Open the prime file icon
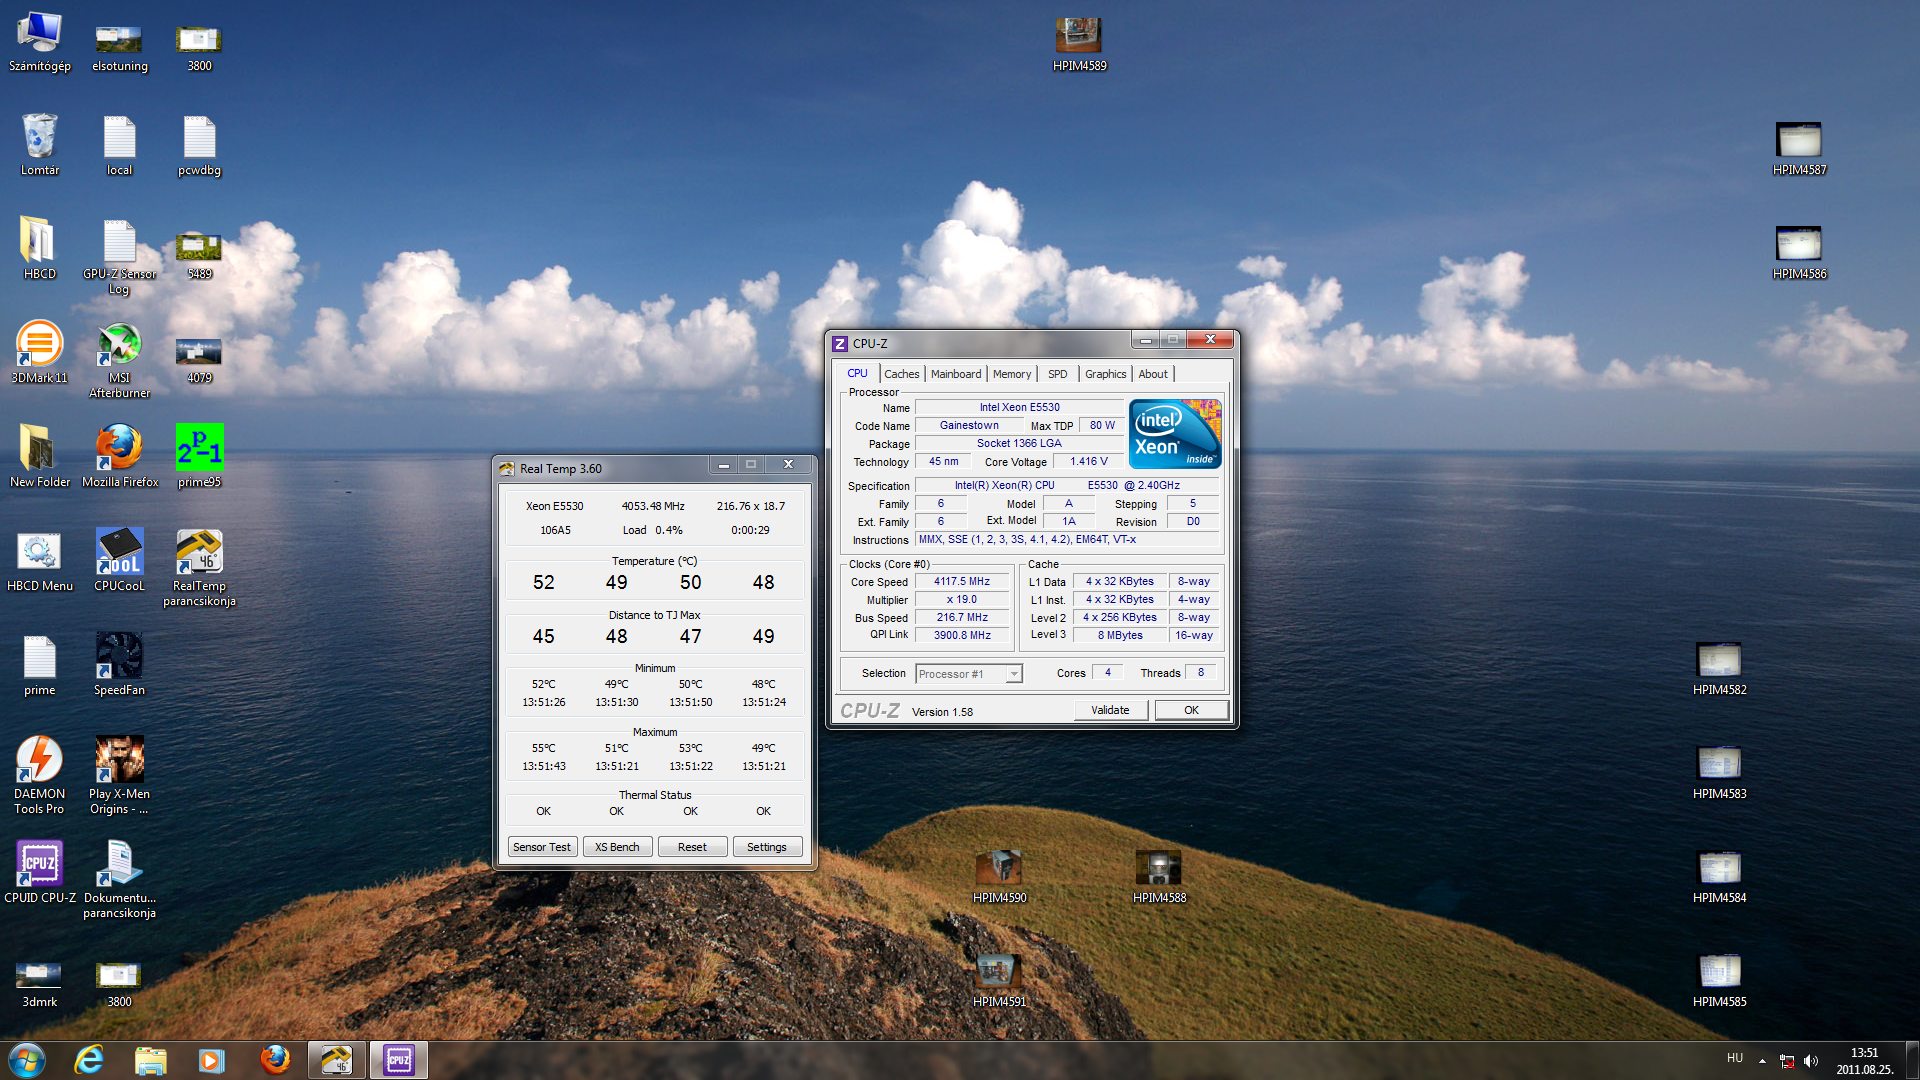This screenshot has width=1920, height=1080. [39, 665]
